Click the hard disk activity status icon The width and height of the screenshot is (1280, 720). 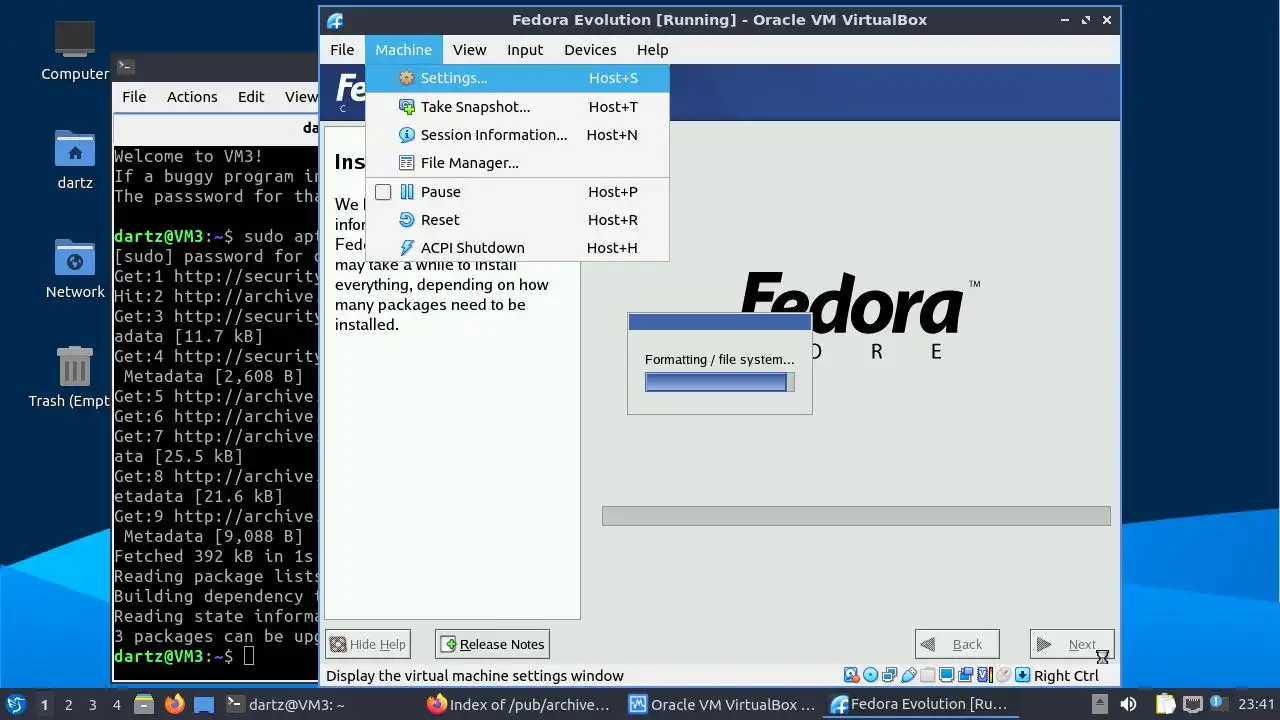click(x=851, y=675)
